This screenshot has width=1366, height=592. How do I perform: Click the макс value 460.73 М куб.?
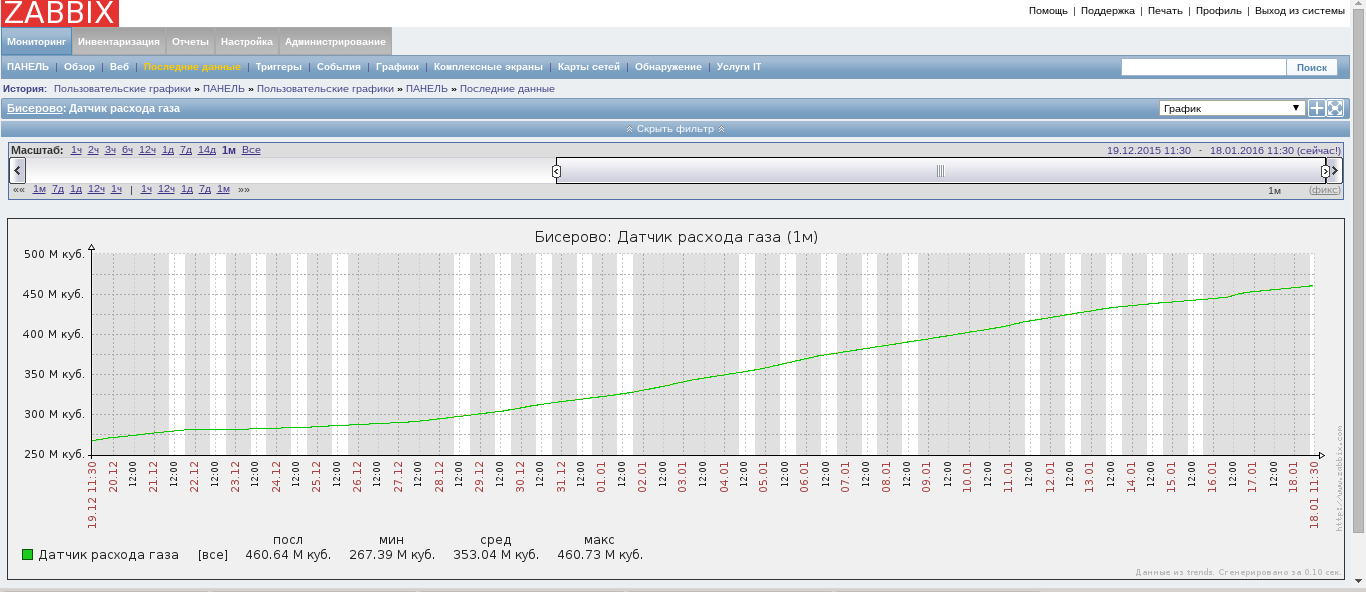[x=600, y=554]
